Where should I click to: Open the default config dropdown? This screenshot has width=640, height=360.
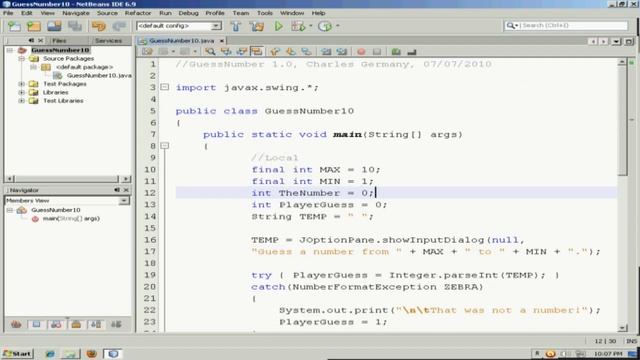point(216,26)
